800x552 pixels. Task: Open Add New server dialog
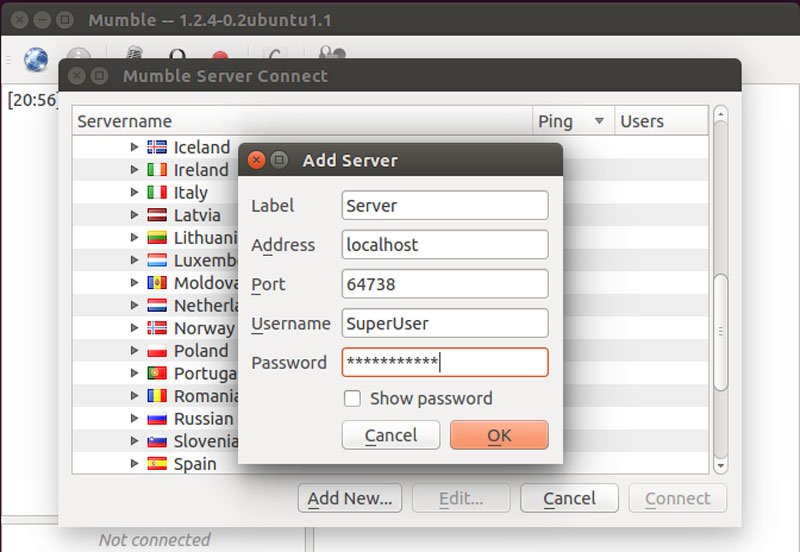coord(350,498)
